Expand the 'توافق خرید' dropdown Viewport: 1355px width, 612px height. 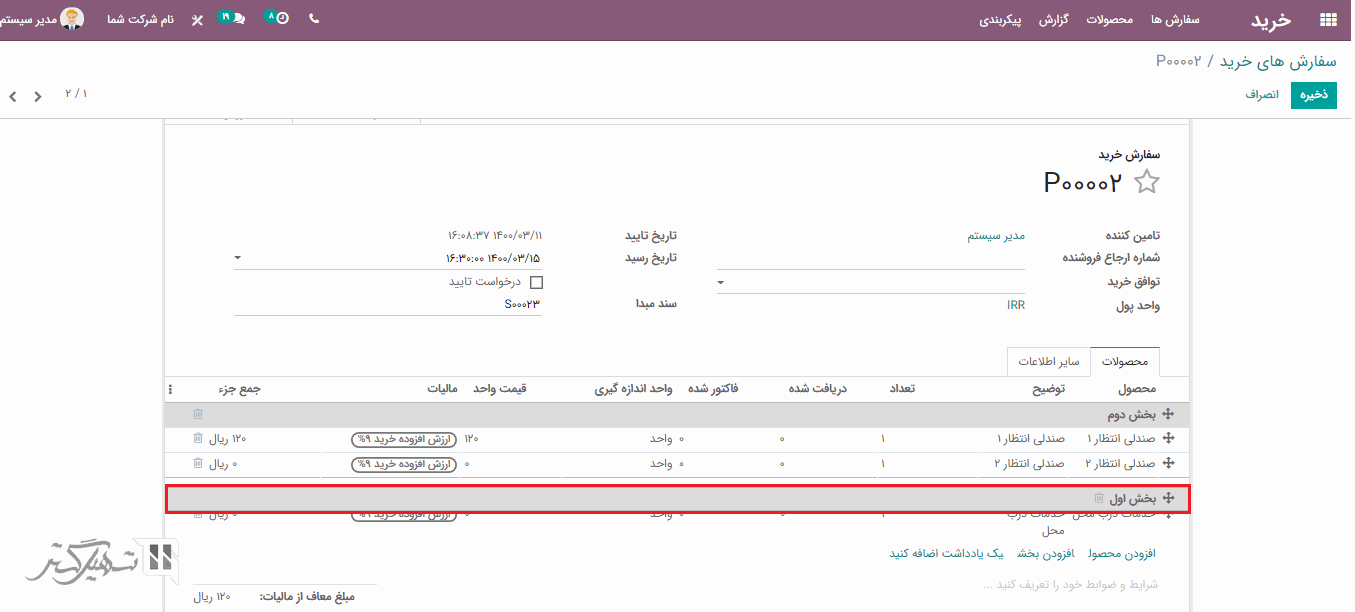point(721,283)
